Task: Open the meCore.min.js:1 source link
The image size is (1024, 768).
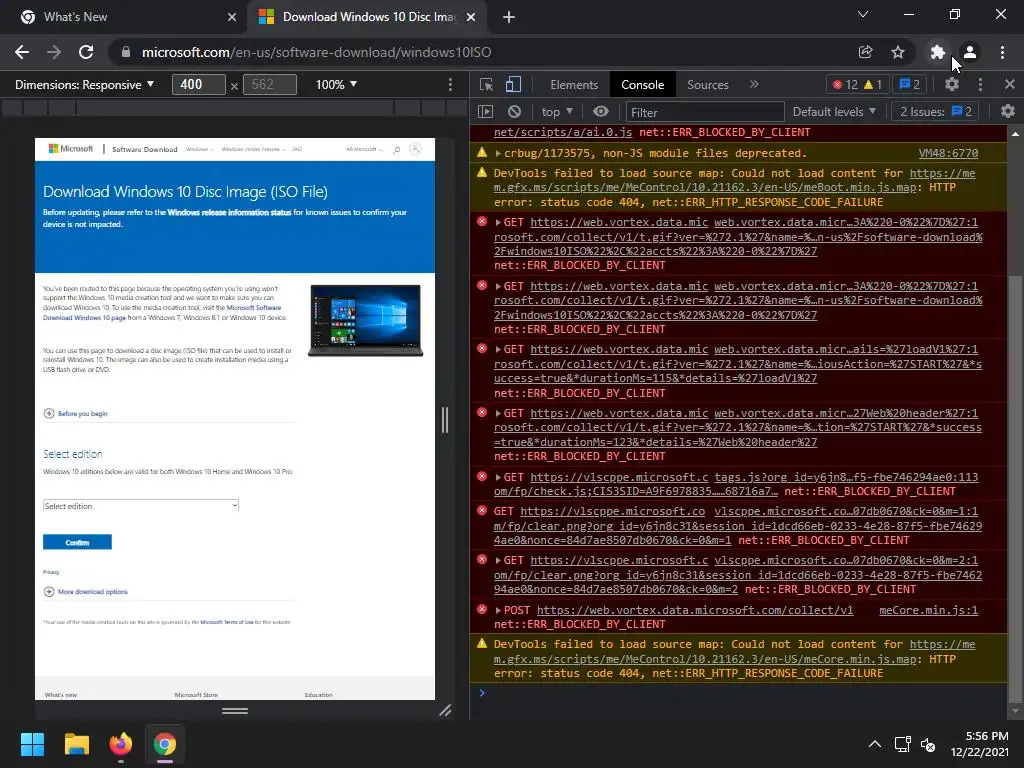Action: click(x=929, y=610)
